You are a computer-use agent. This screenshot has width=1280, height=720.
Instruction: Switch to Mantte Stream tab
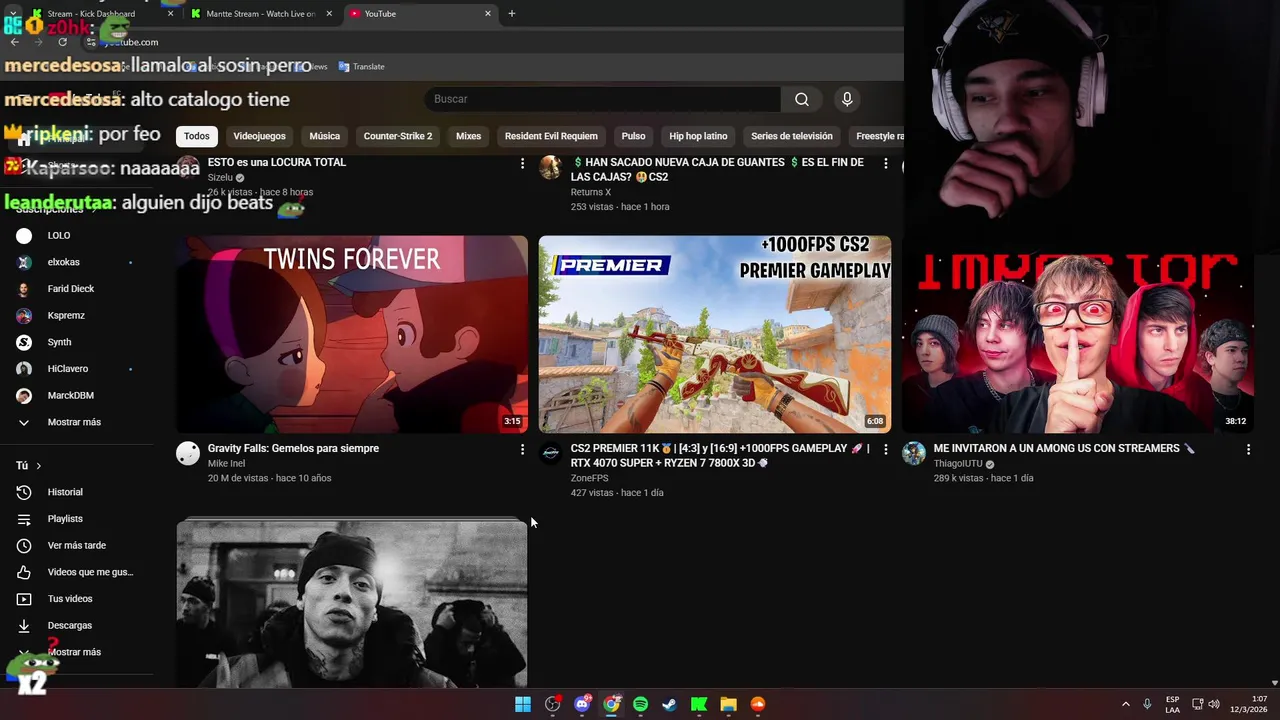click(260, 14)
